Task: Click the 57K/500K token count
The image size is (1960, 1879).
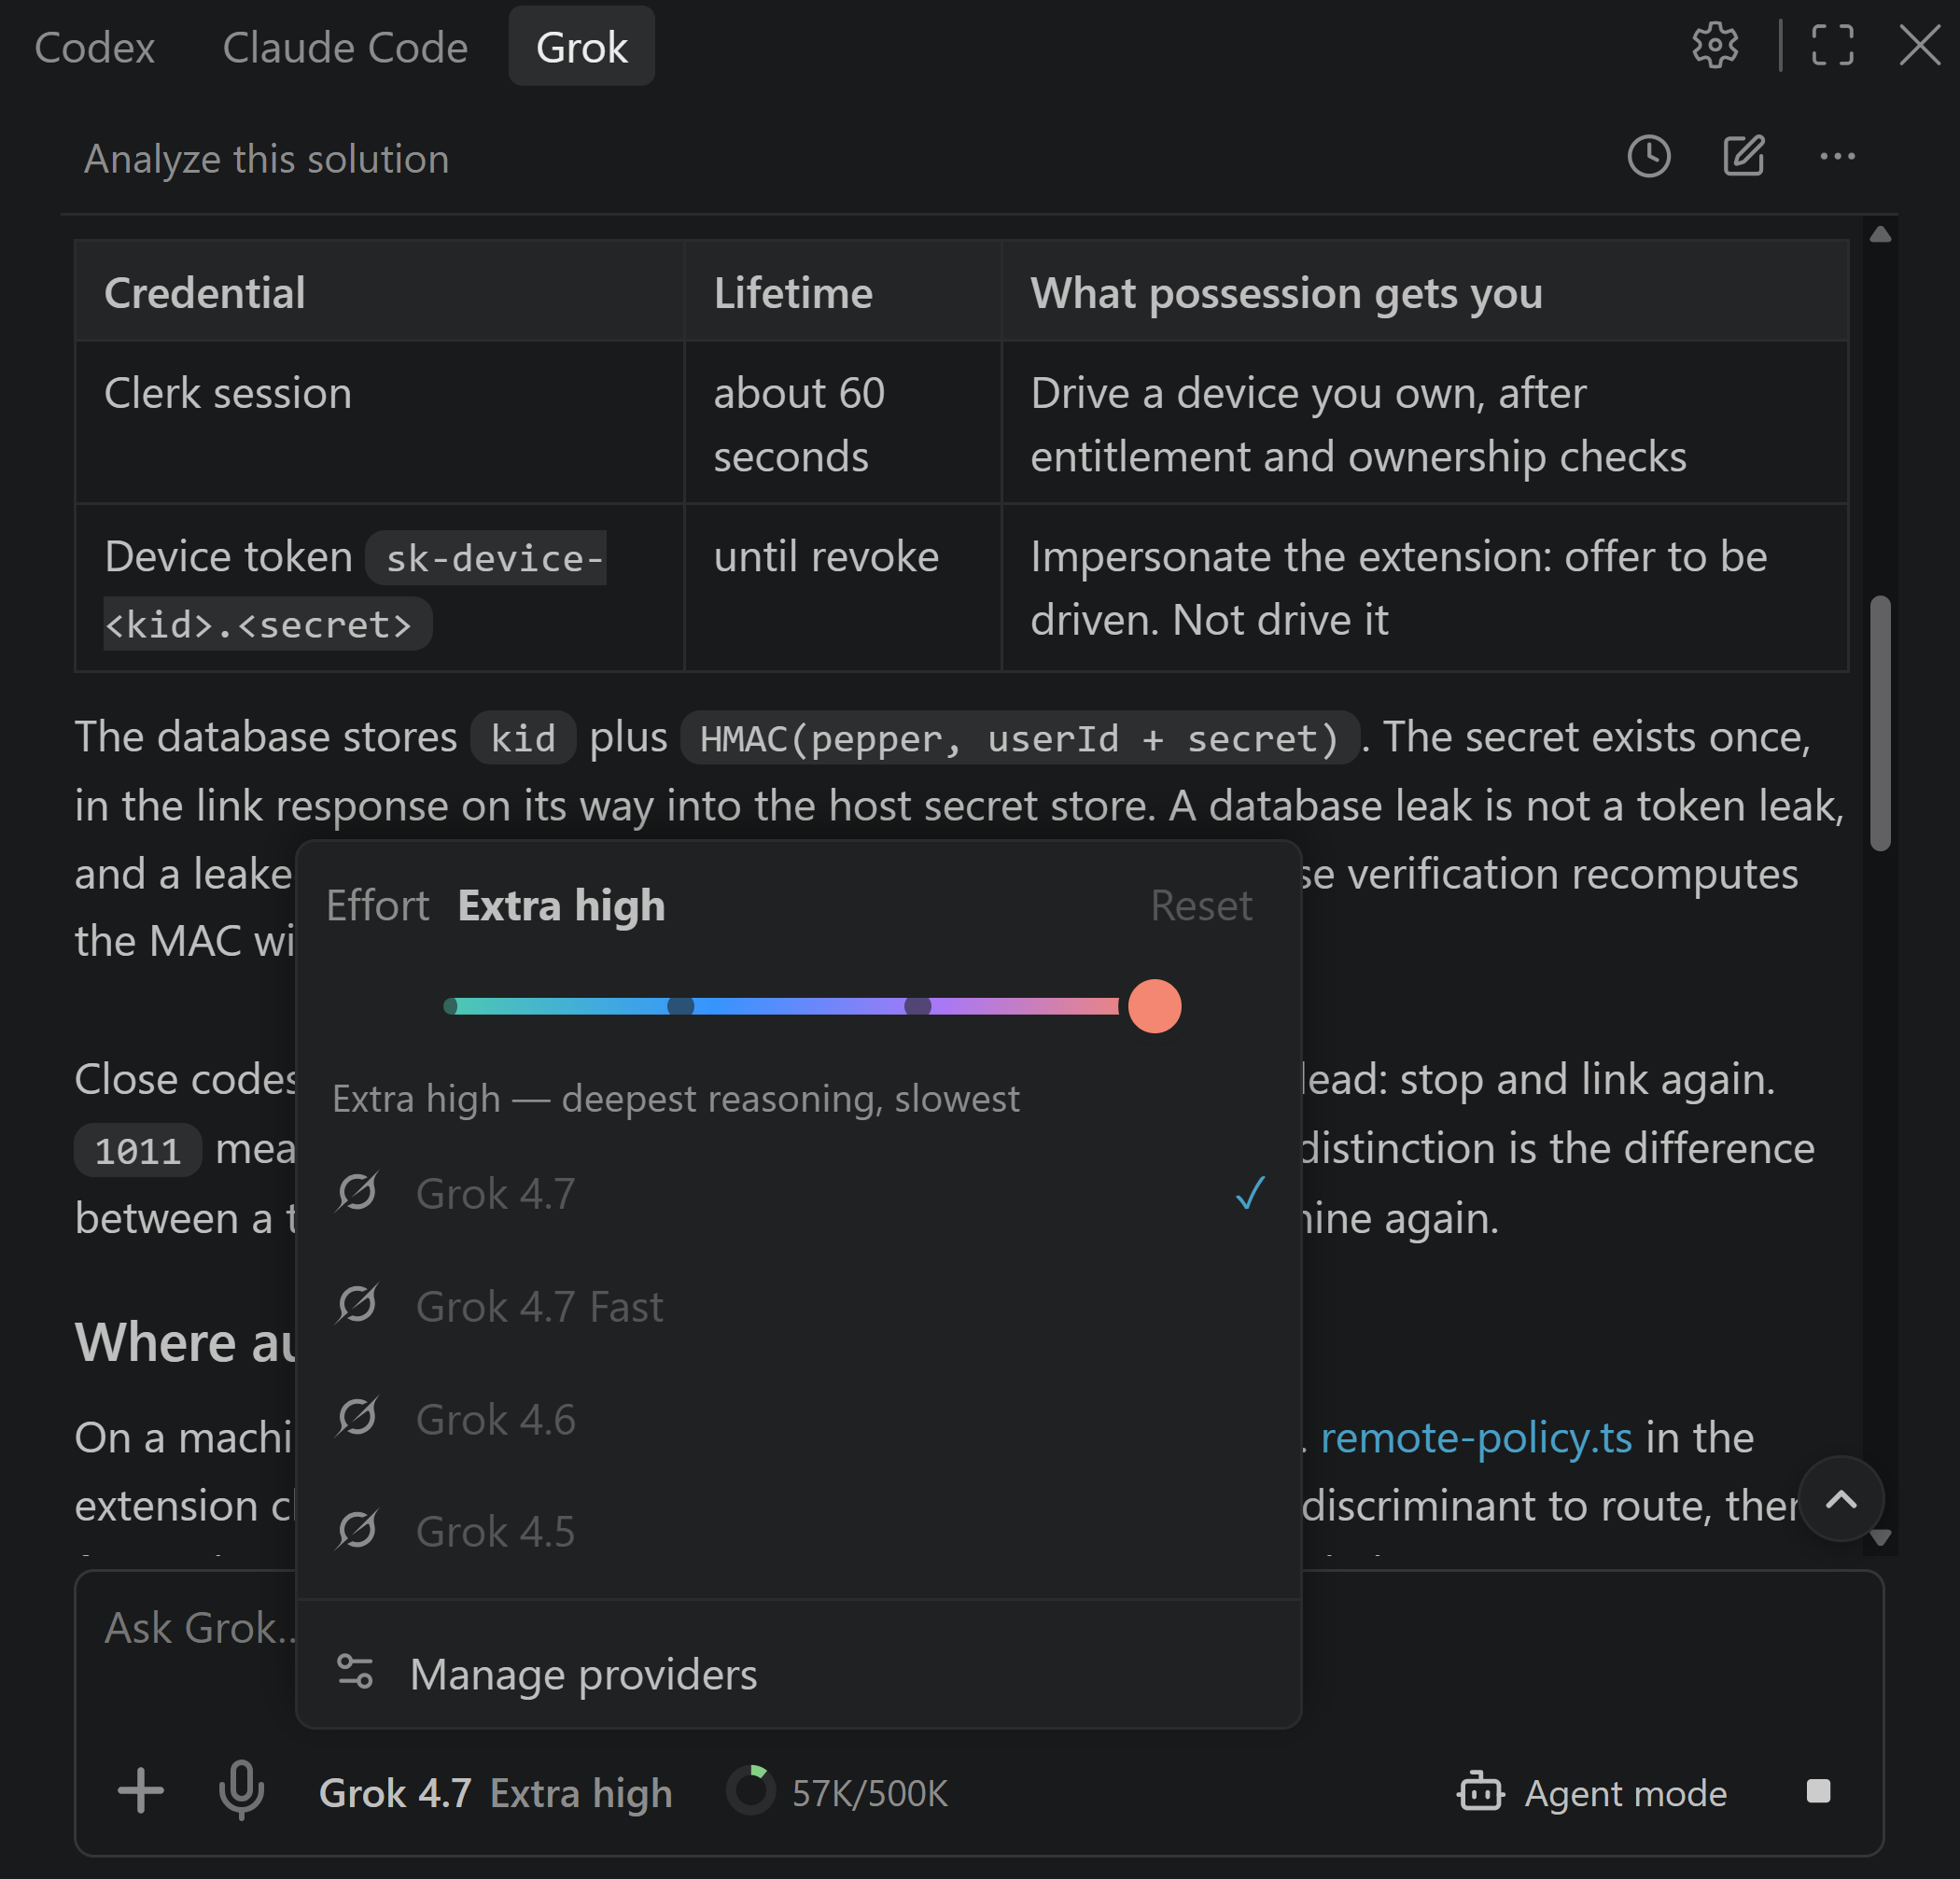Action: tap(869, 1793)
